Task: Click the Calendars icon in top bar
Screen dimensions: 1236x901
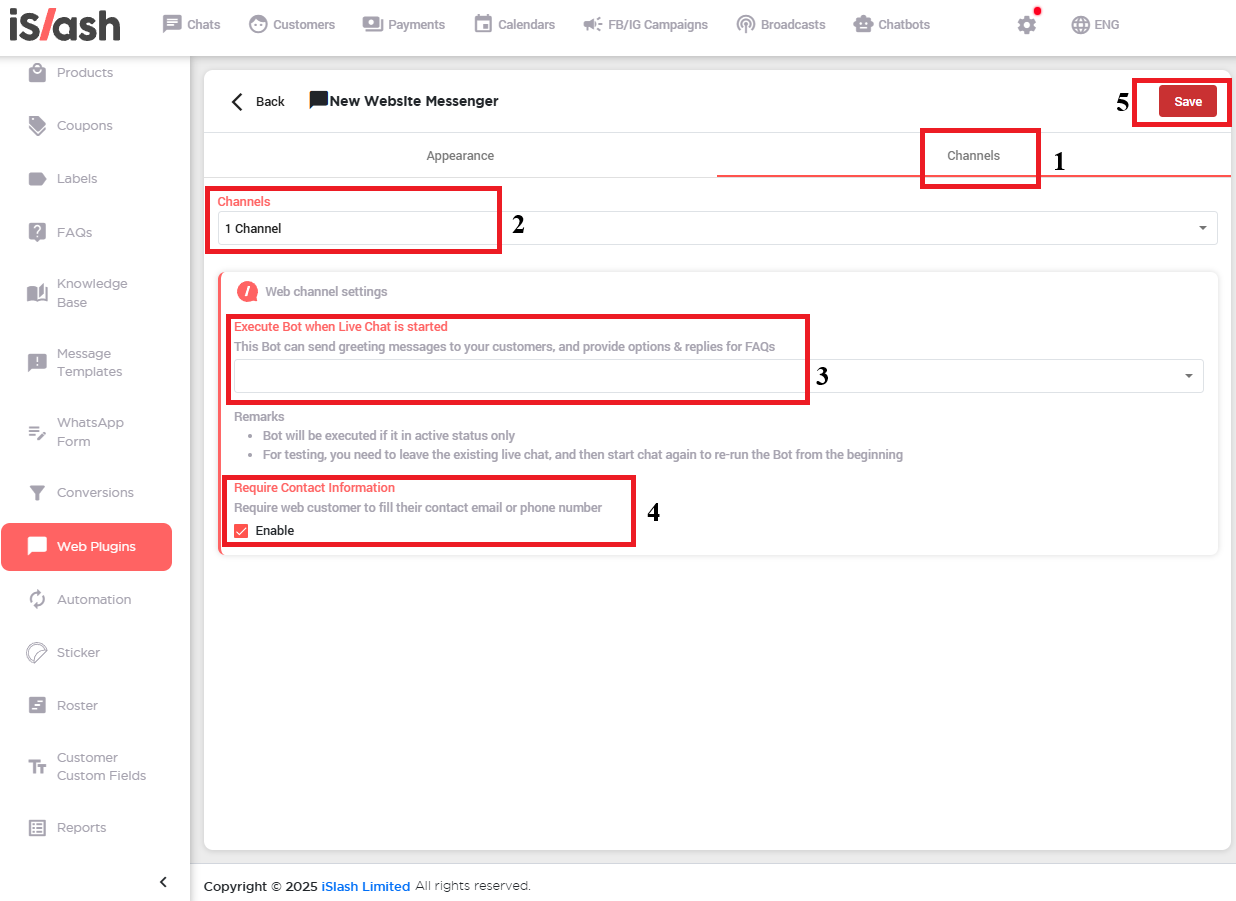Action: click(x=483, y=24)
